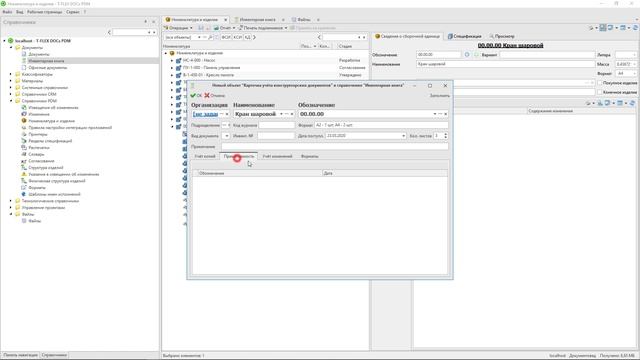This screenshot has width=640, height=360.
Task: Switch to the Учёт копий tab
Action: tap(205, 156)
